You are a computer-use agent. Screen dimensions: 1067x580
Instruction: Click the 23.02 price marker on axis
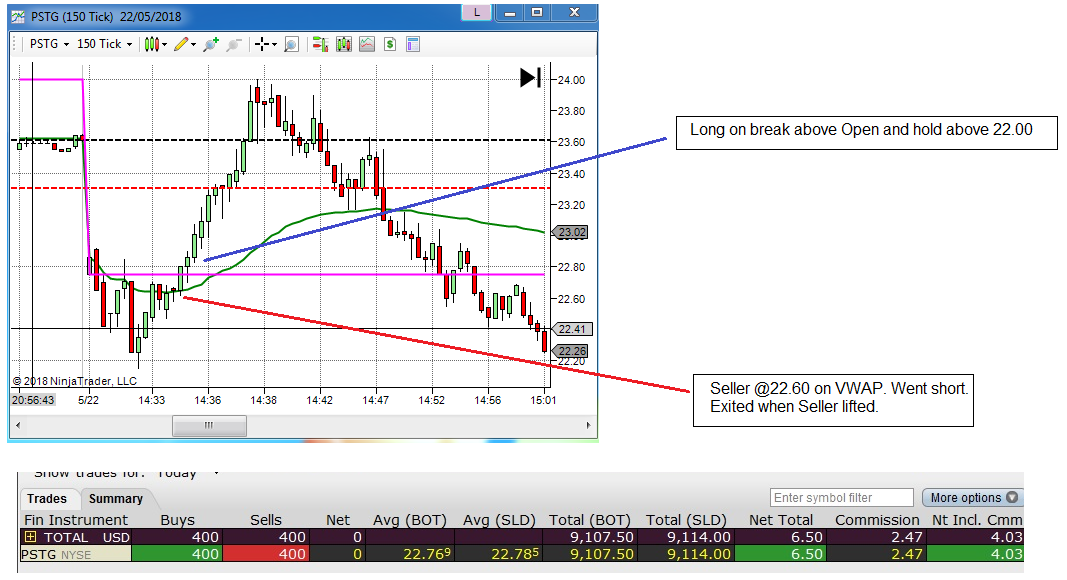570,232
